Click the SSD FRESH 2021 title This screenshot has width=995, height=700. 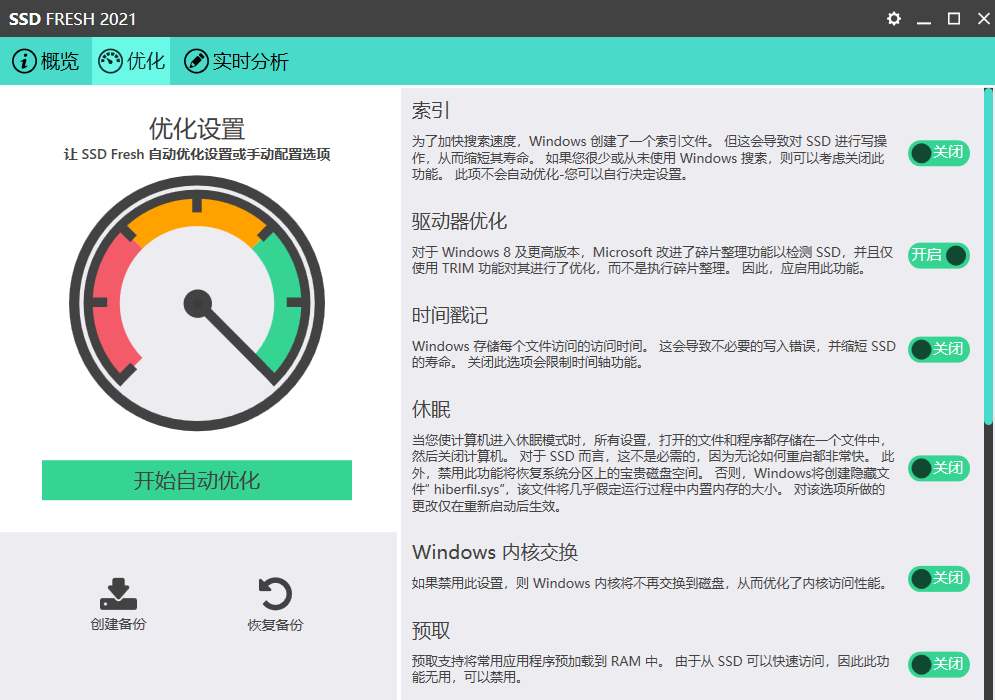[x=72, y=19]
